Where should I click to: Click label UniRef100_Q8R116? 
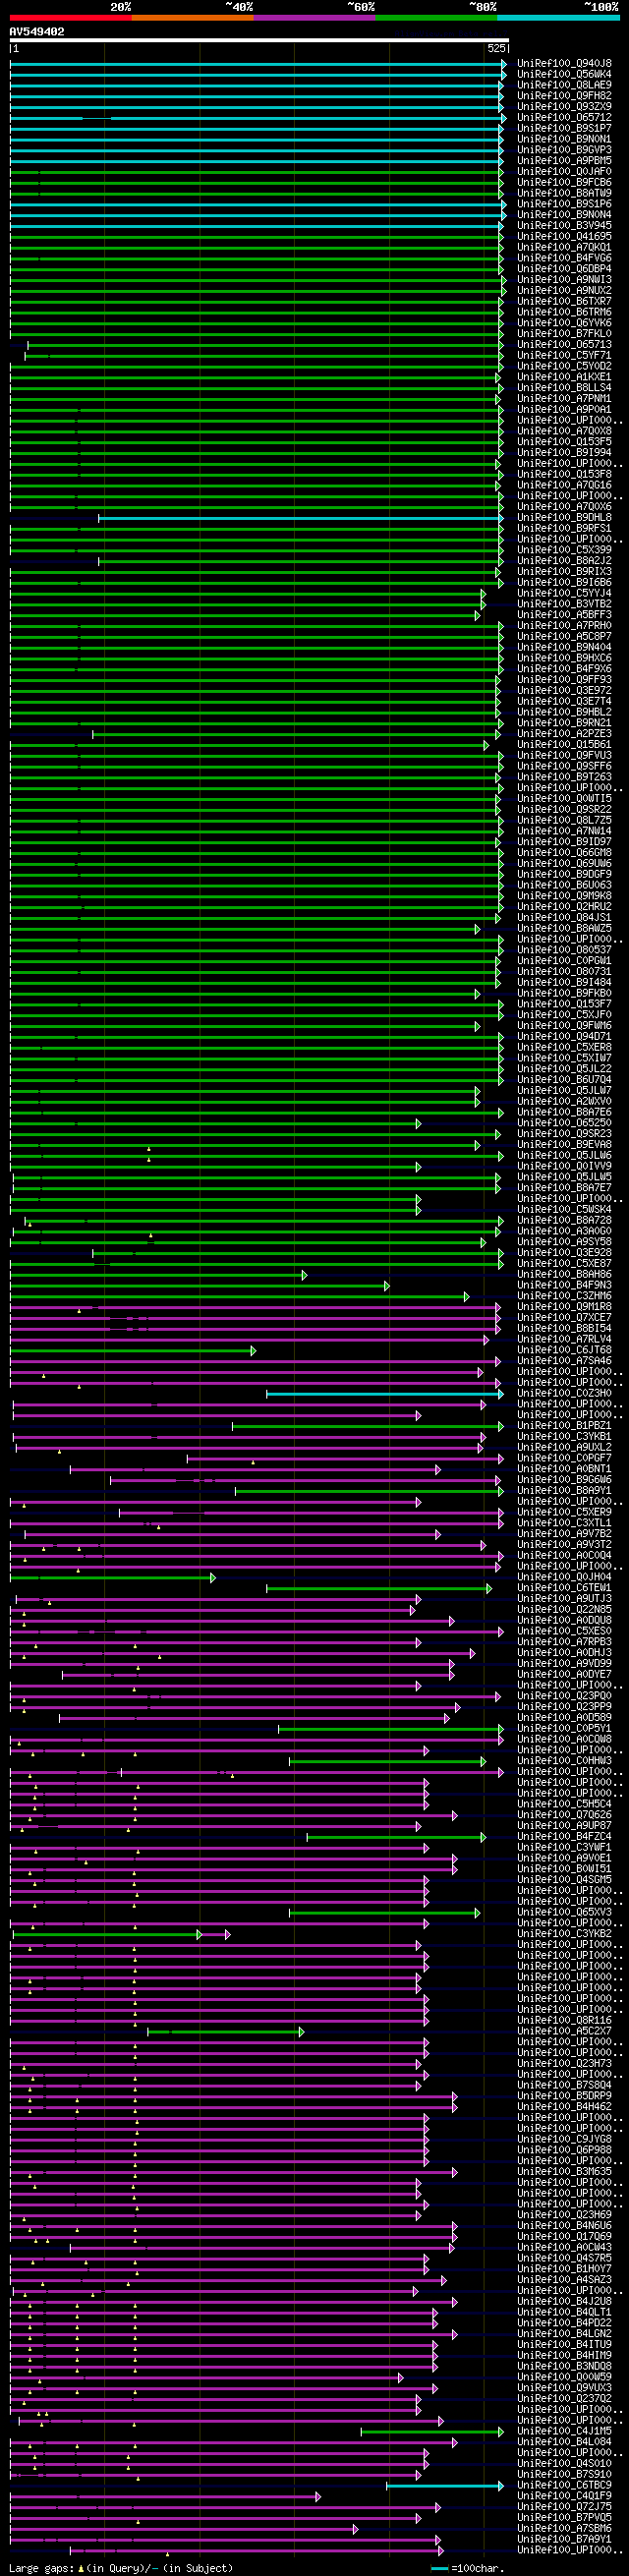[564, 2021]
